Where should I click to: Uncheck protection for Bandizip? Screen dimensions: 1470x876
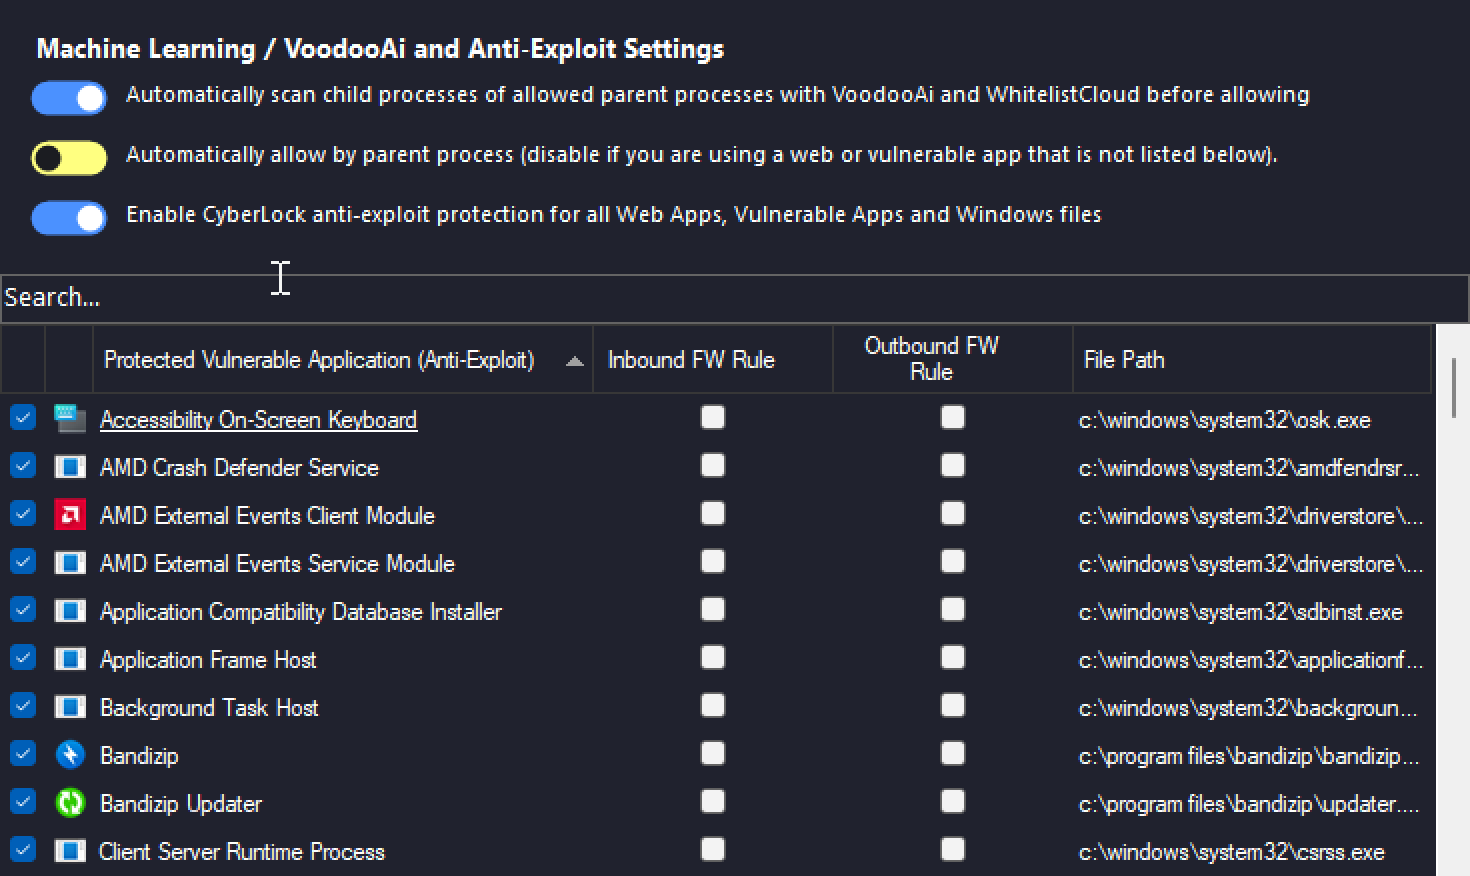tap(22, 754)
